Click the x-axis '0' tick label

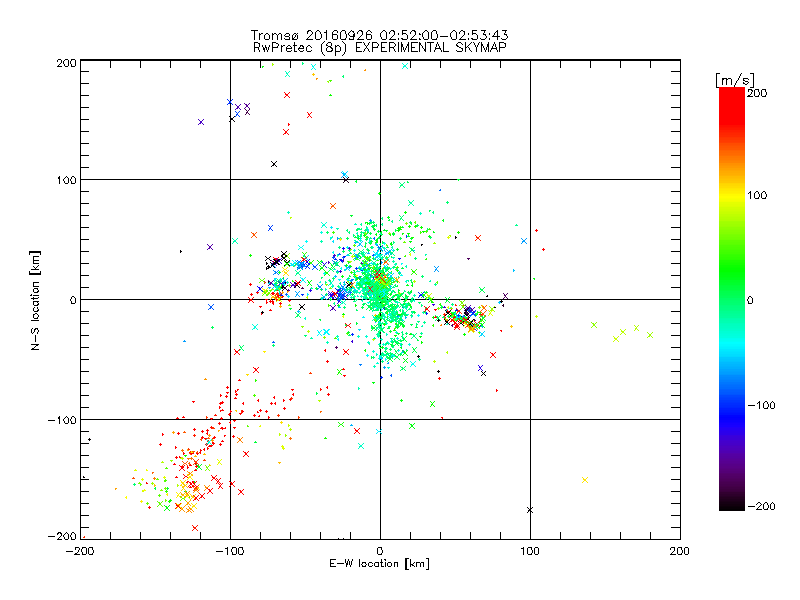pyautogui.click(x=380, y=551)
